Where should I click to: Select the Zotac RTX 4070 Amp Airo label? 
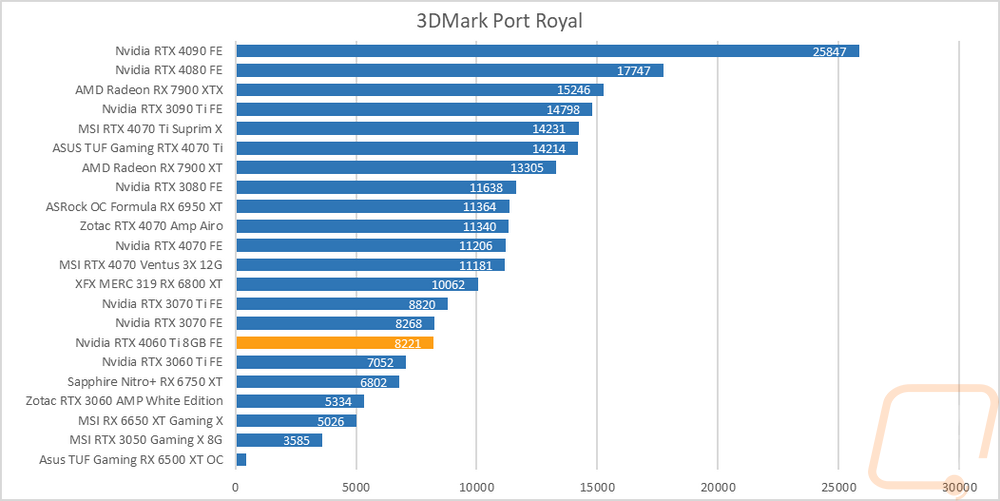[151, 226]
